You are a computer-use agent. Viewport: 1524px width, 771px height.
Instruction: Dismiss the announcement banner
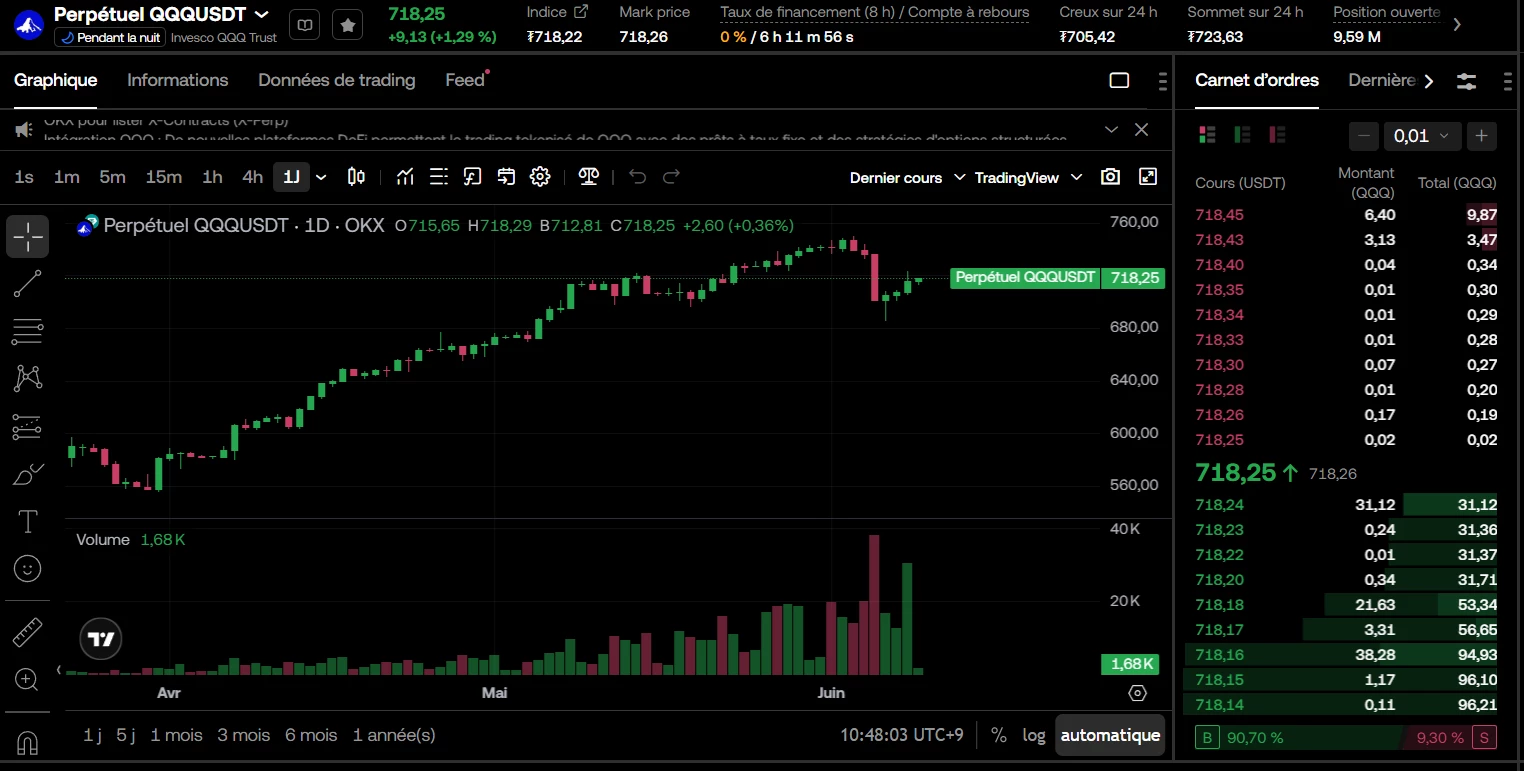click(1142, 129)
